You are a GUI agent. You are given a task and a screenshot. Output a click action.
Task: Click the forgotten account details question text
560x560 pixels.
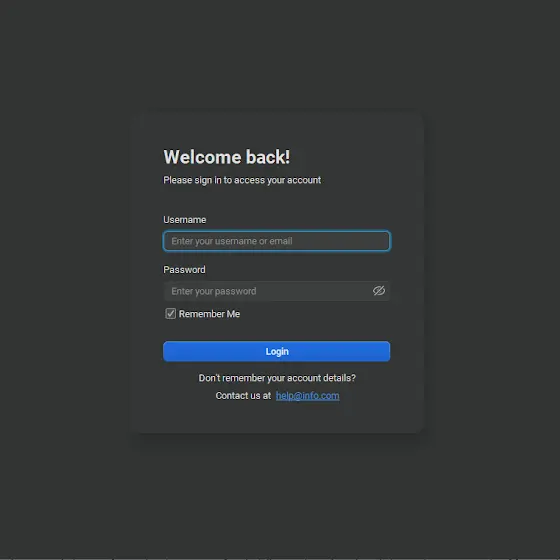277,378
